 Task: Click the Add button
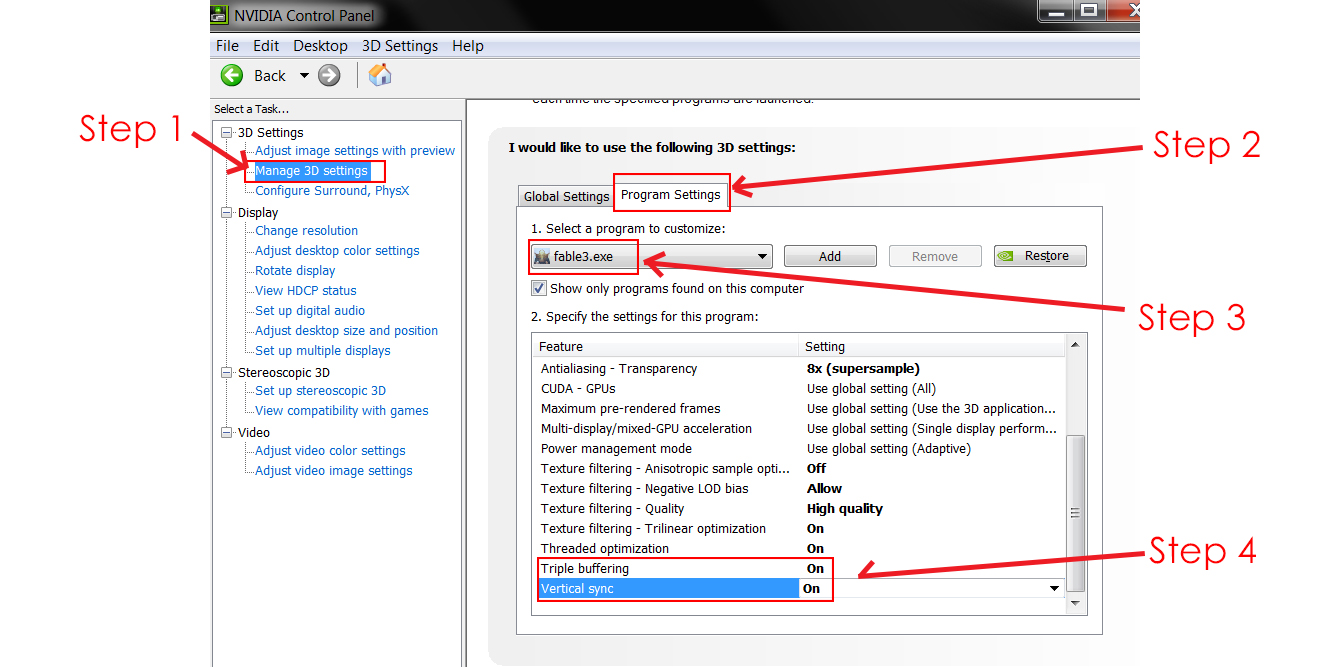[830, 256]
